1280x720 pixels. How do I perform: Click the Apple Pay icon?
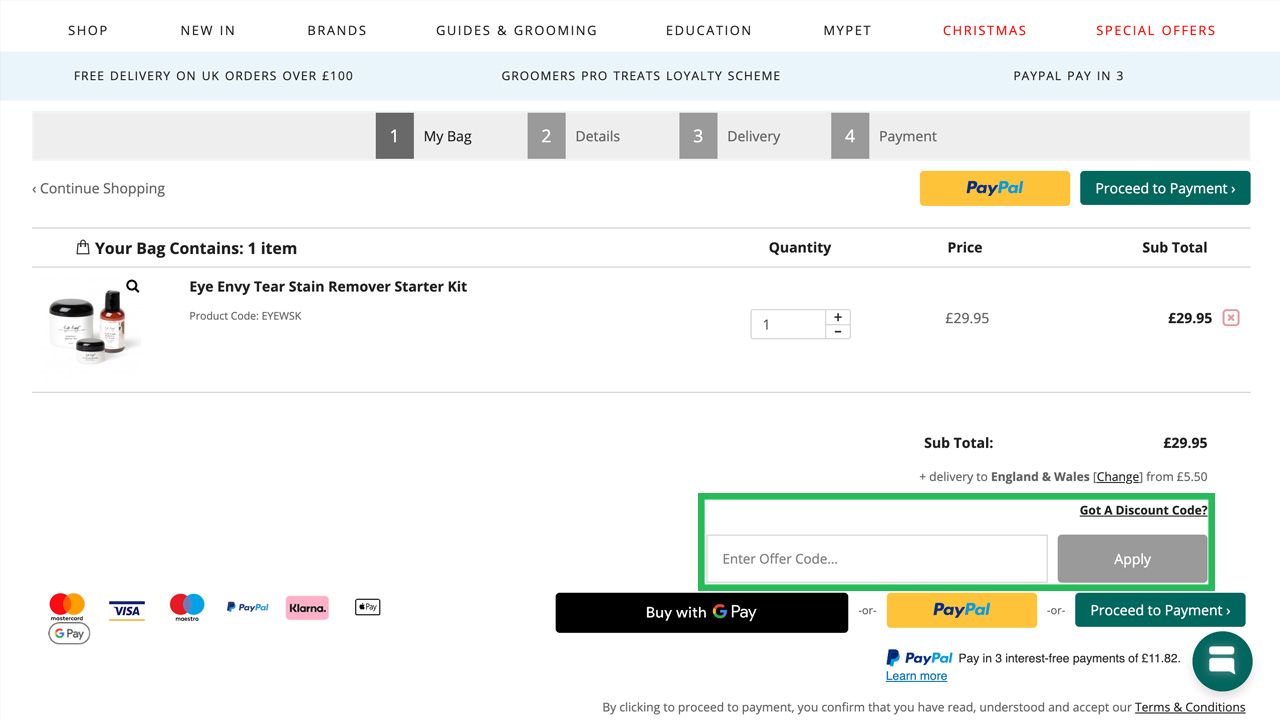coord(367,607)
